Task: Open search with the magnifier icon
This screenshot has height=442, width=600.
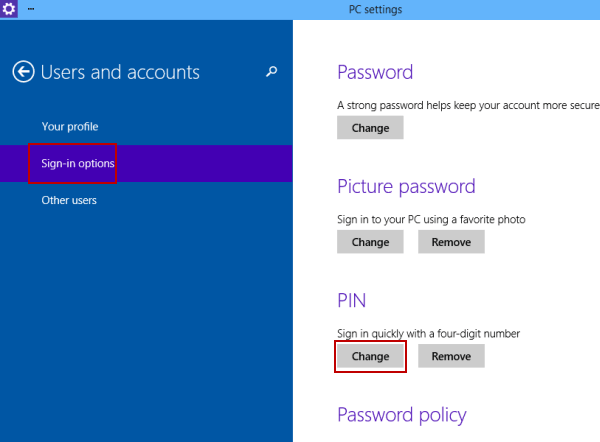Action: coord(271,71)
